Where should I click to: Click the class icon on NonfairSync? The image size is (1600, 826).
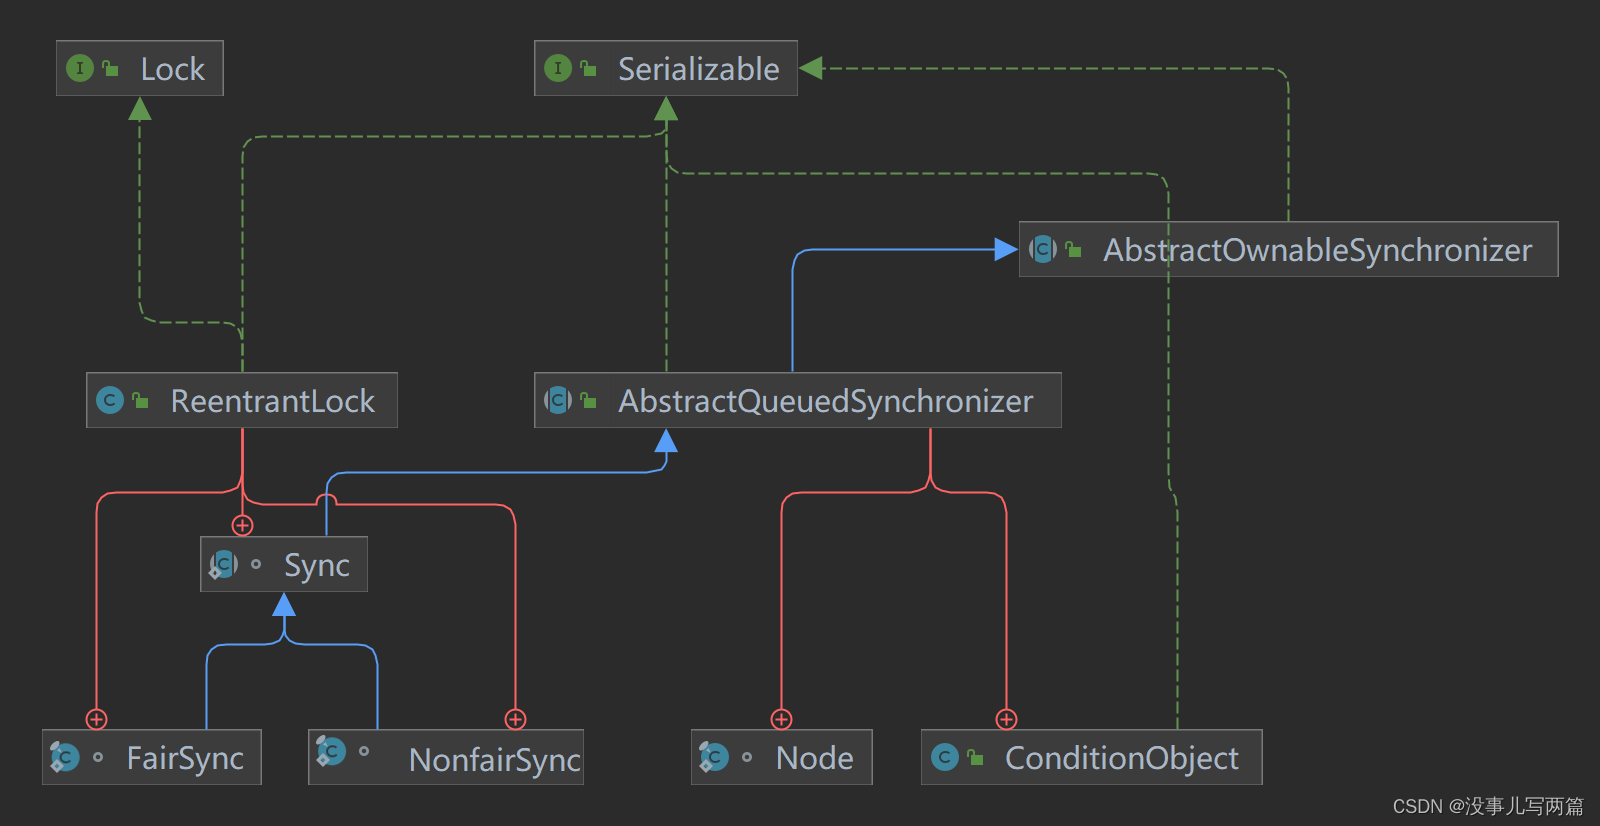[331, 751]
